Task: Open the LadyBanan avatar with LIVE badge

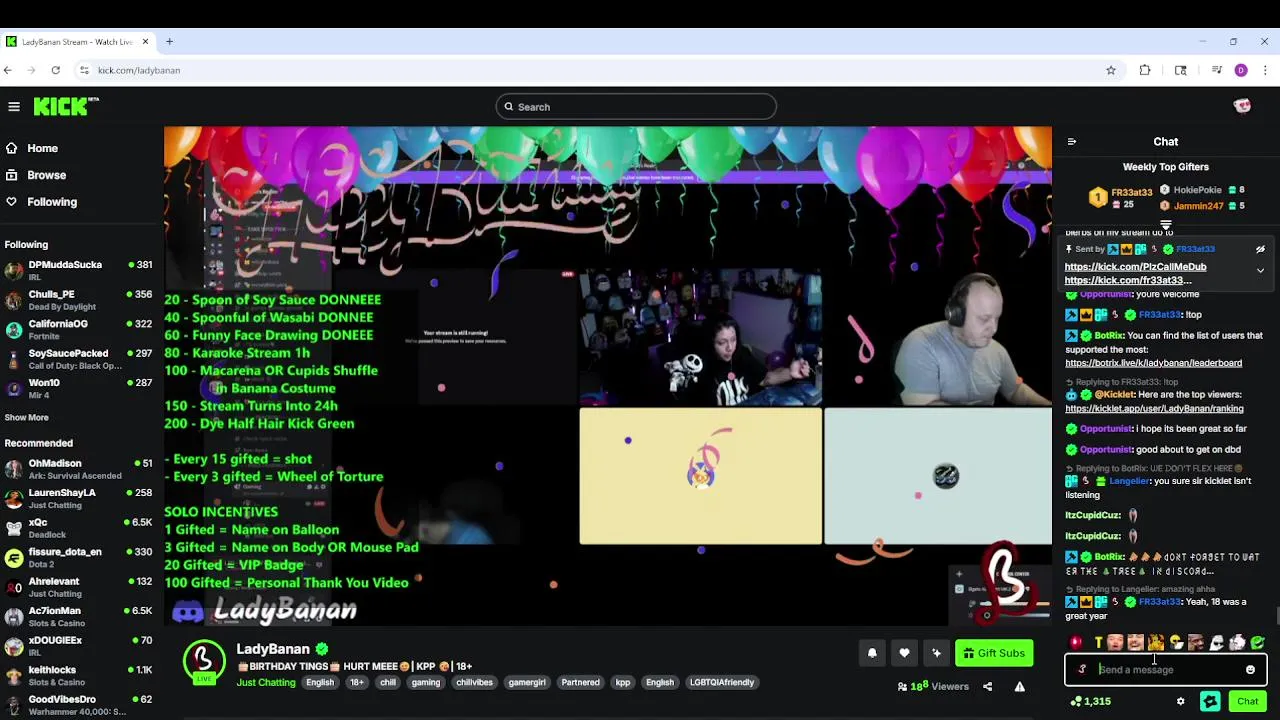Action: [204, 661]
